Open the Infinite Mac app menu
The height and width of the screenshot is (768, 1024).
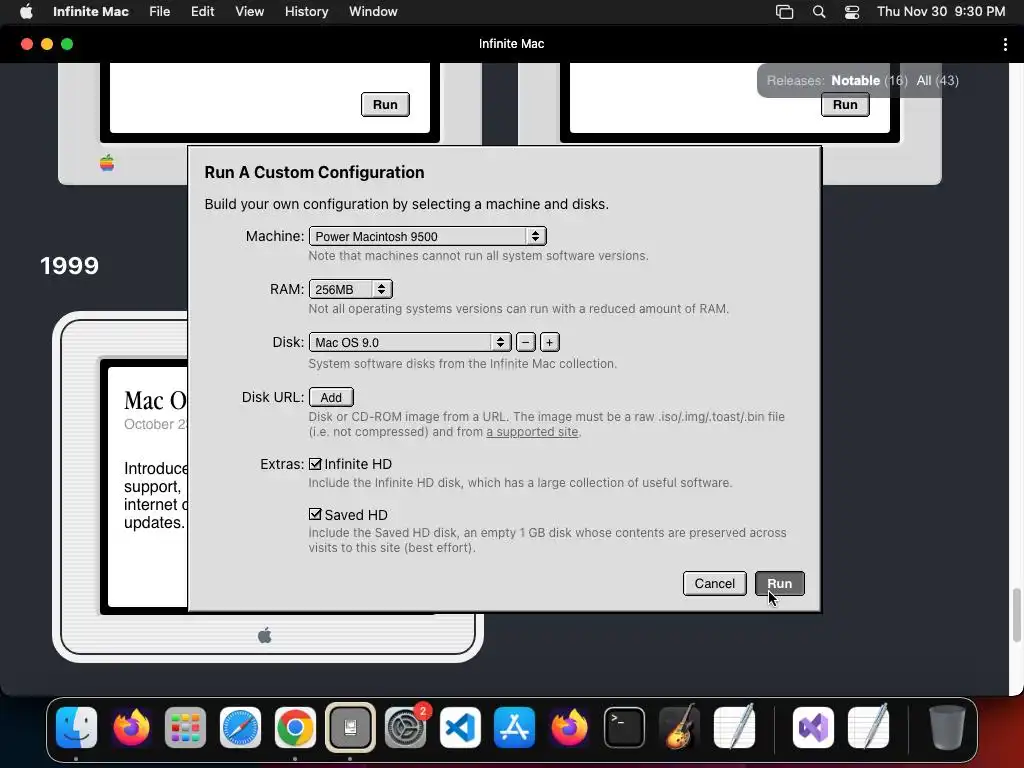[x=91, y=11]
